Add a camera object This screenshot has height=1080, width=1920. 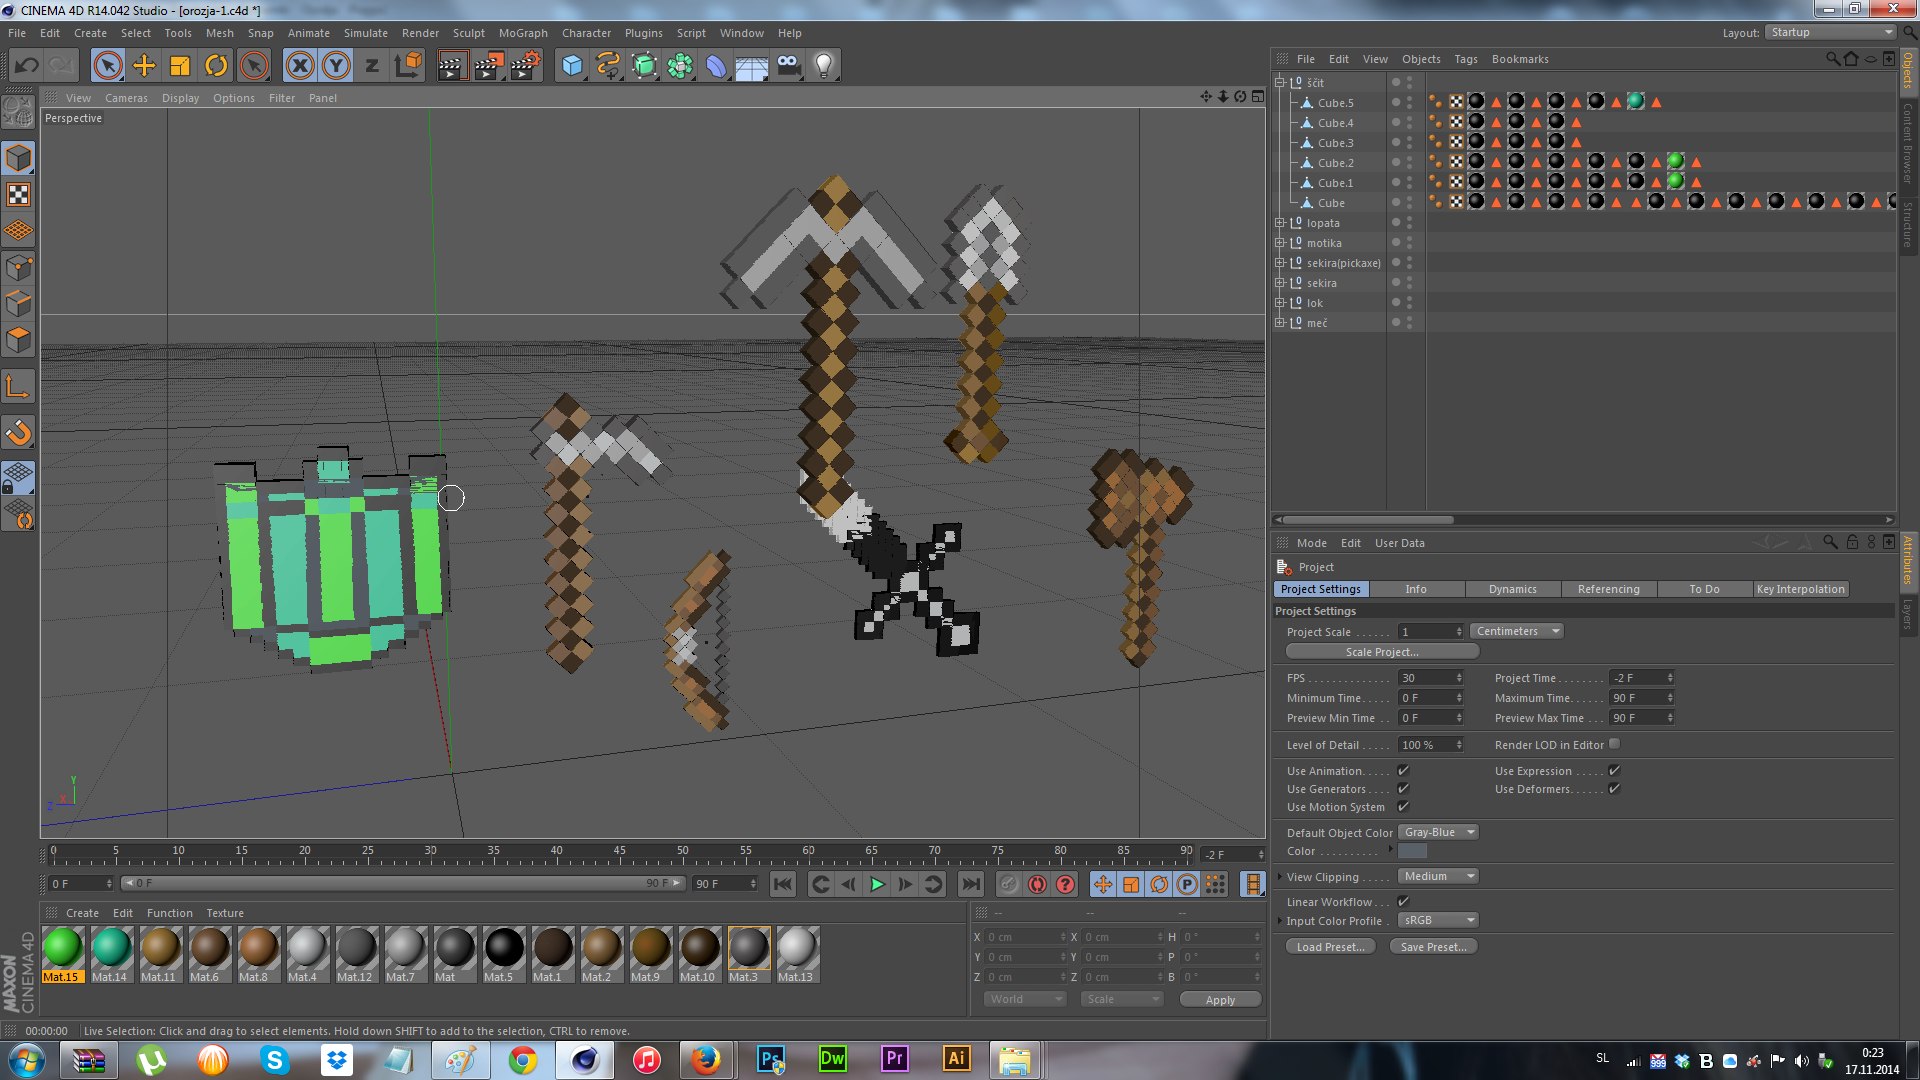point(788,66)
